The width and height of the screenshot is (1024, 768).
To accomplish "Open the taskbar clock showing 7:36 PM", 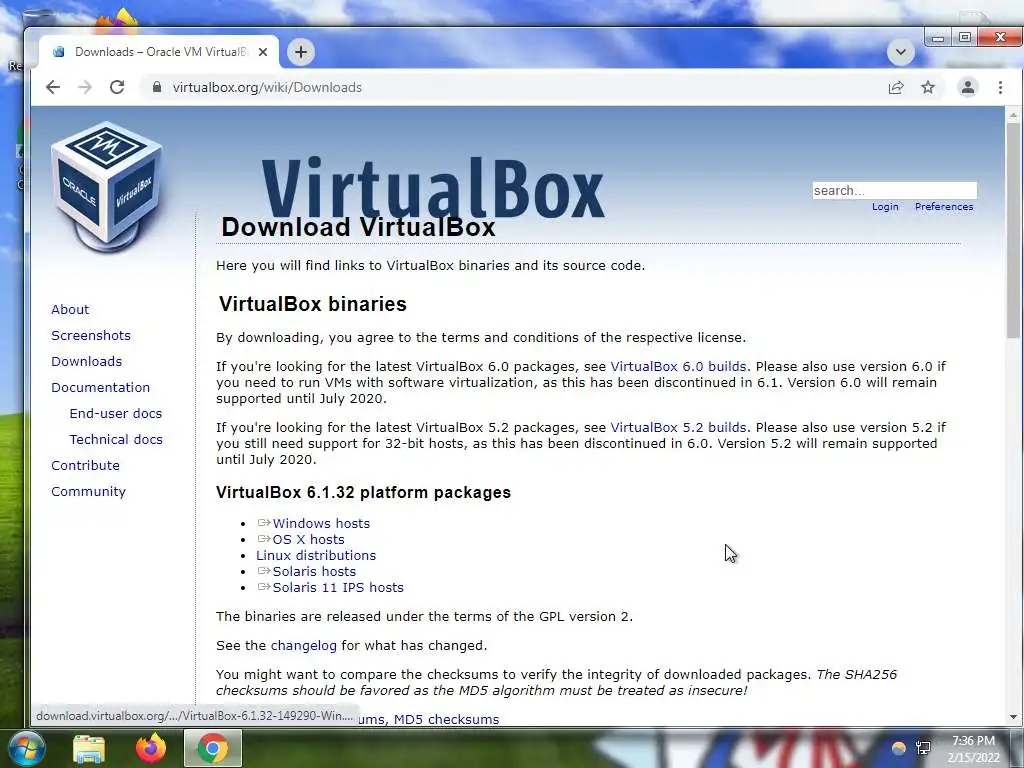I will pyautogui.click(x=974, y=749).
